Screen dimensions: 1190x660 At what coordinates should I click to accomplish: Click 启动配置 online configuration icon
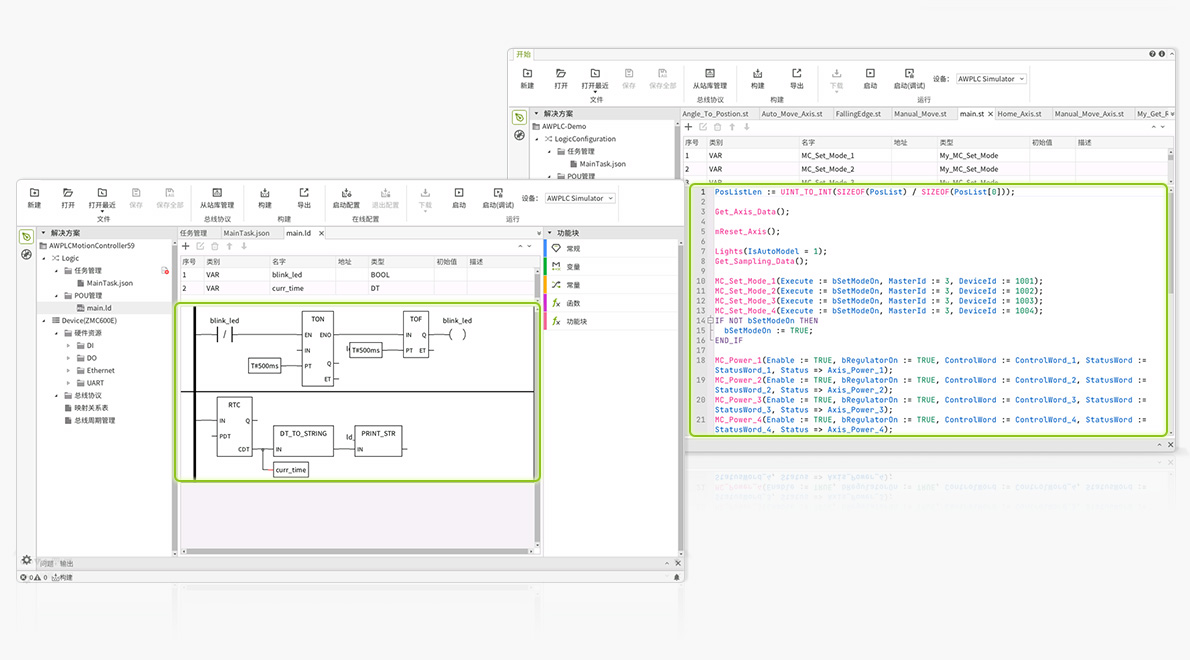pyautogui.click(x=345, y=193)
